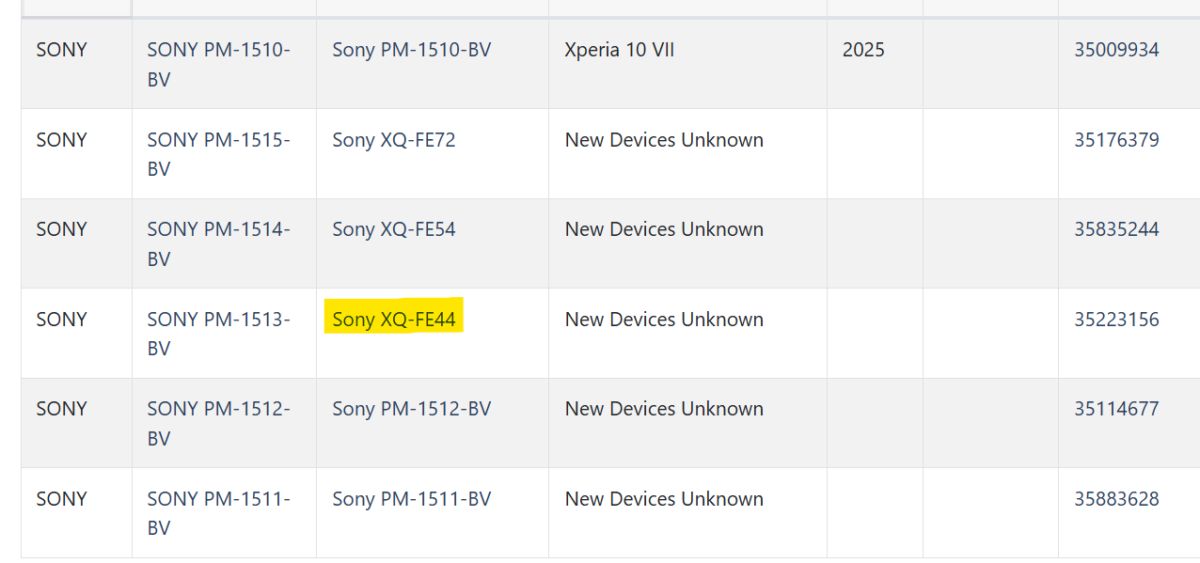This screenshot has width=1200, height=563.
Task: Click New Devices Unknown in XQ-FE44 row
Action: point(664,319)
